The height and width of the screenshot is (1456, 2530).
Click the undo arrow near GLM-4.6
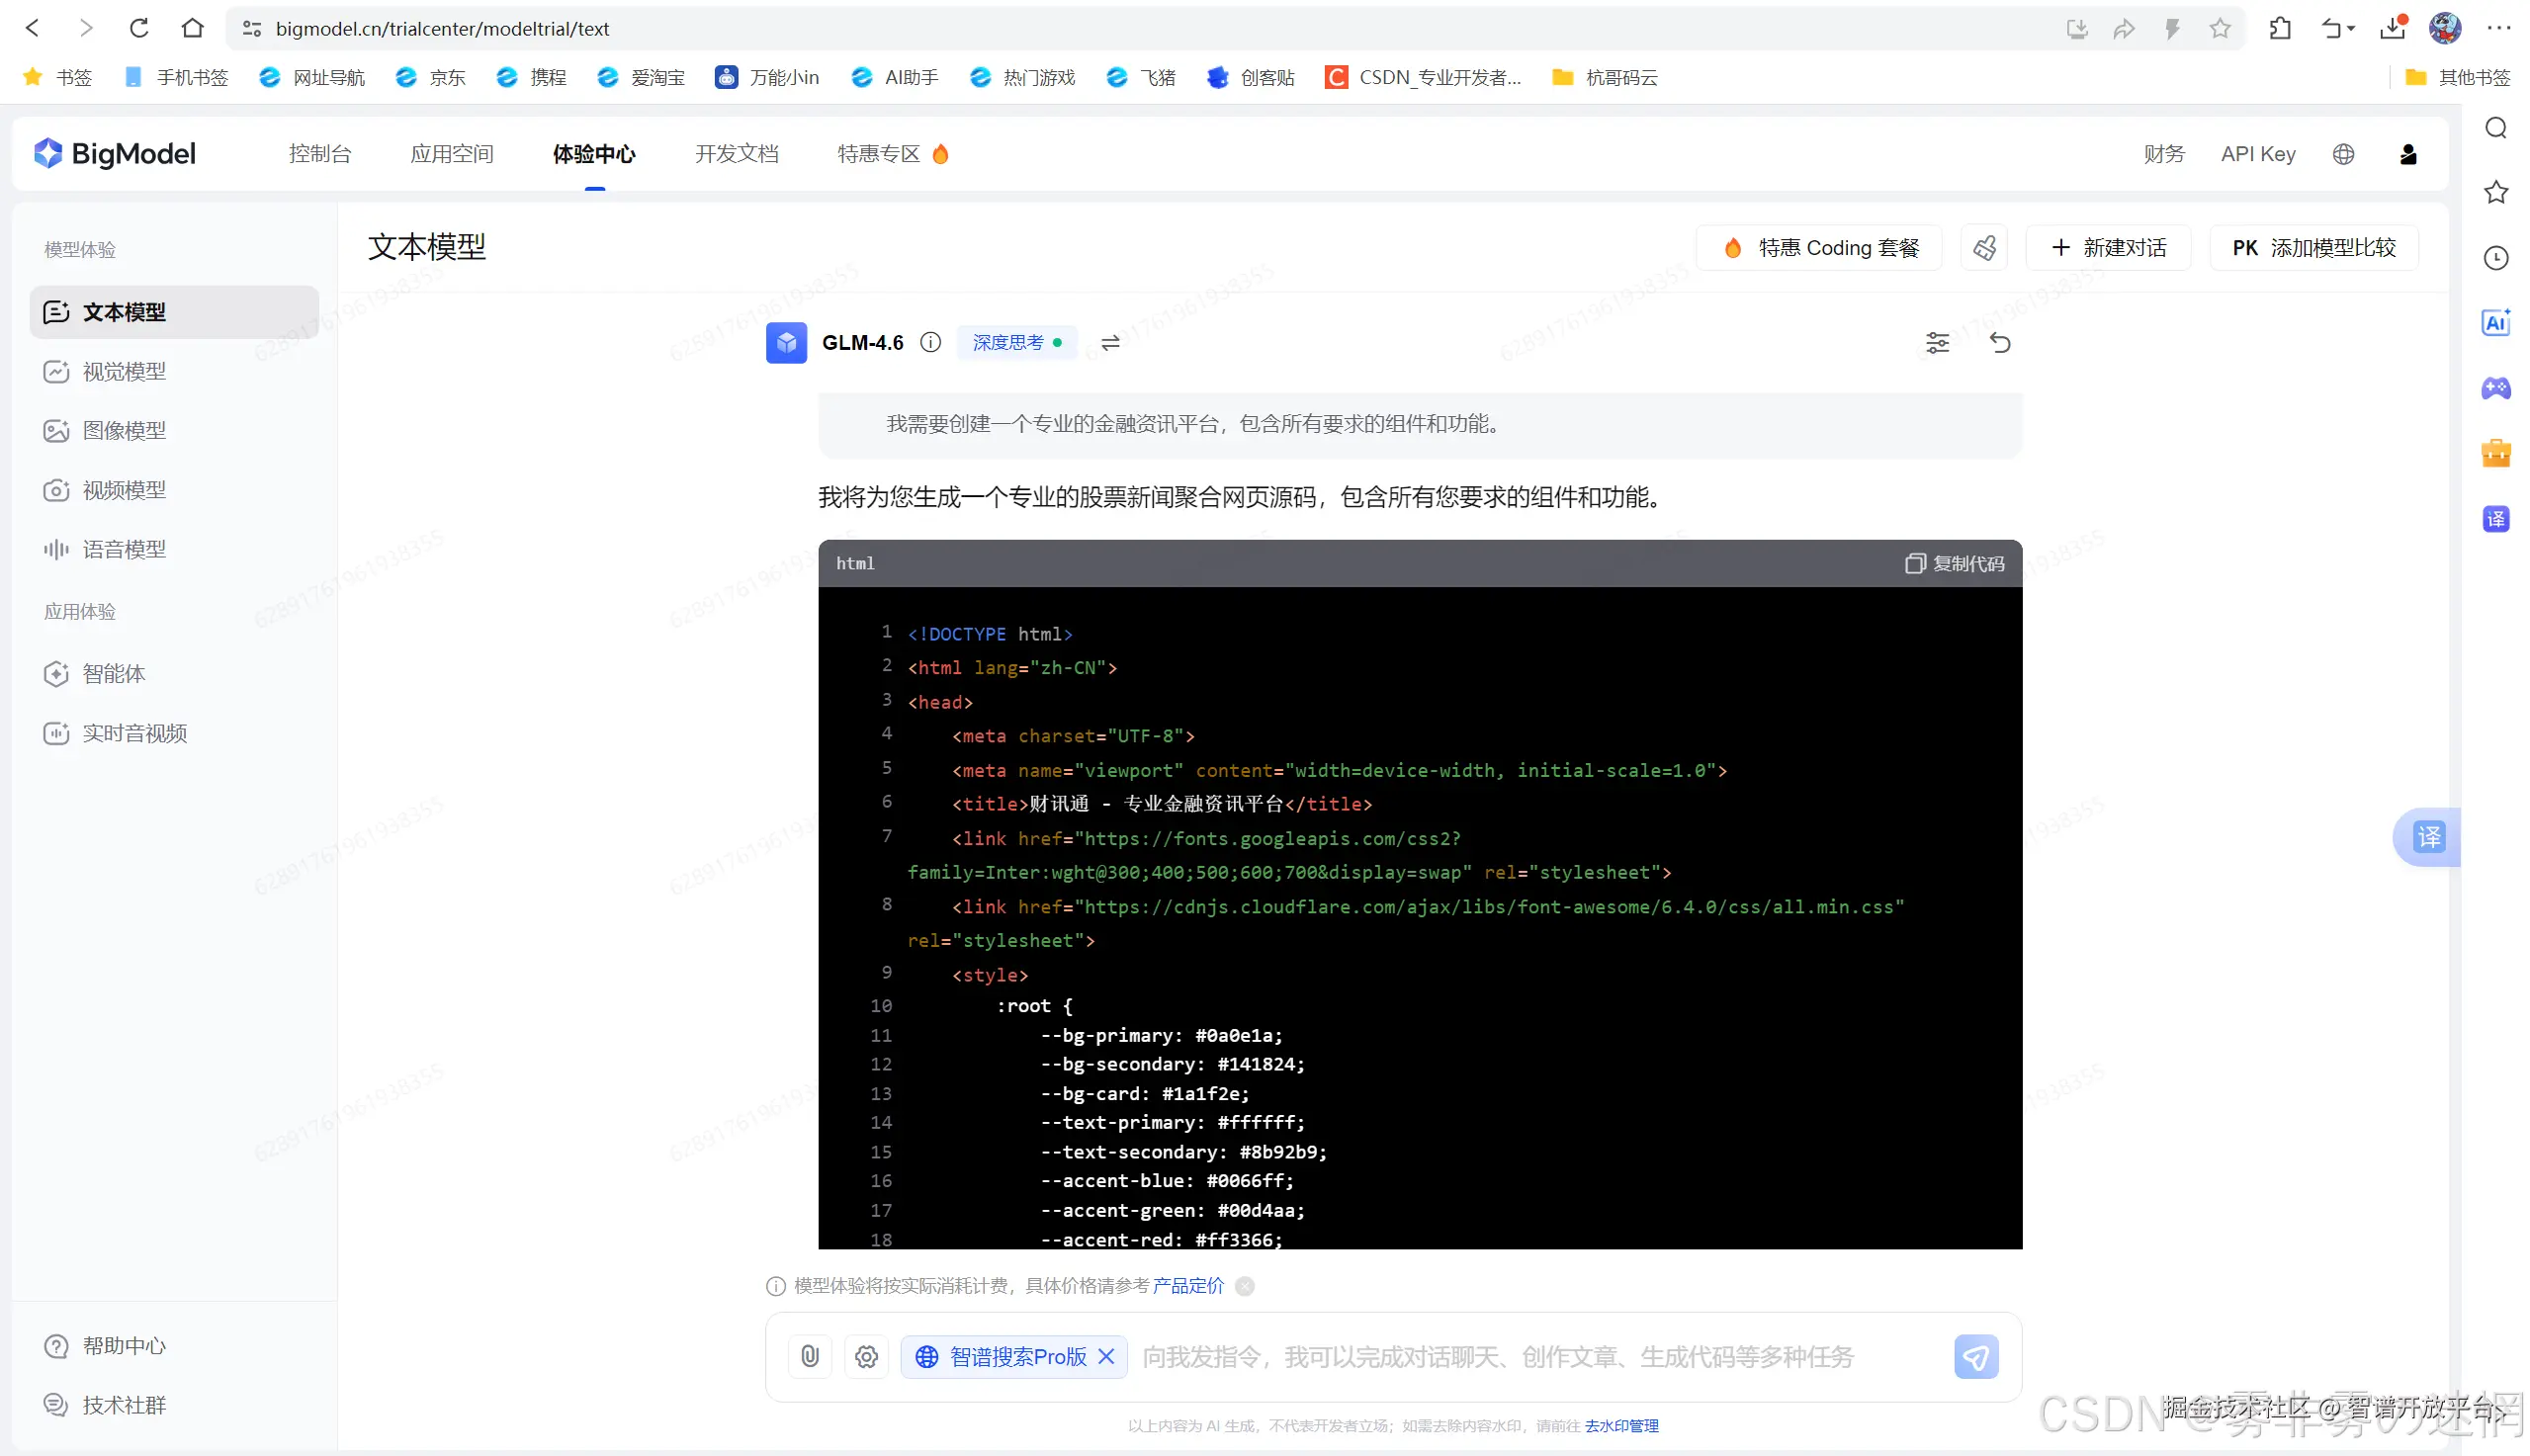1999,343
